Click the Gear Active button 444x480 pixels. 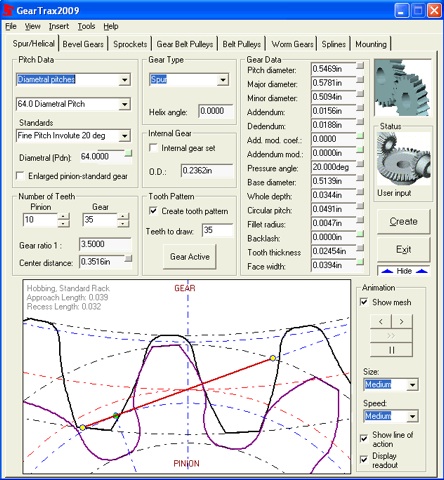(190, 257)
